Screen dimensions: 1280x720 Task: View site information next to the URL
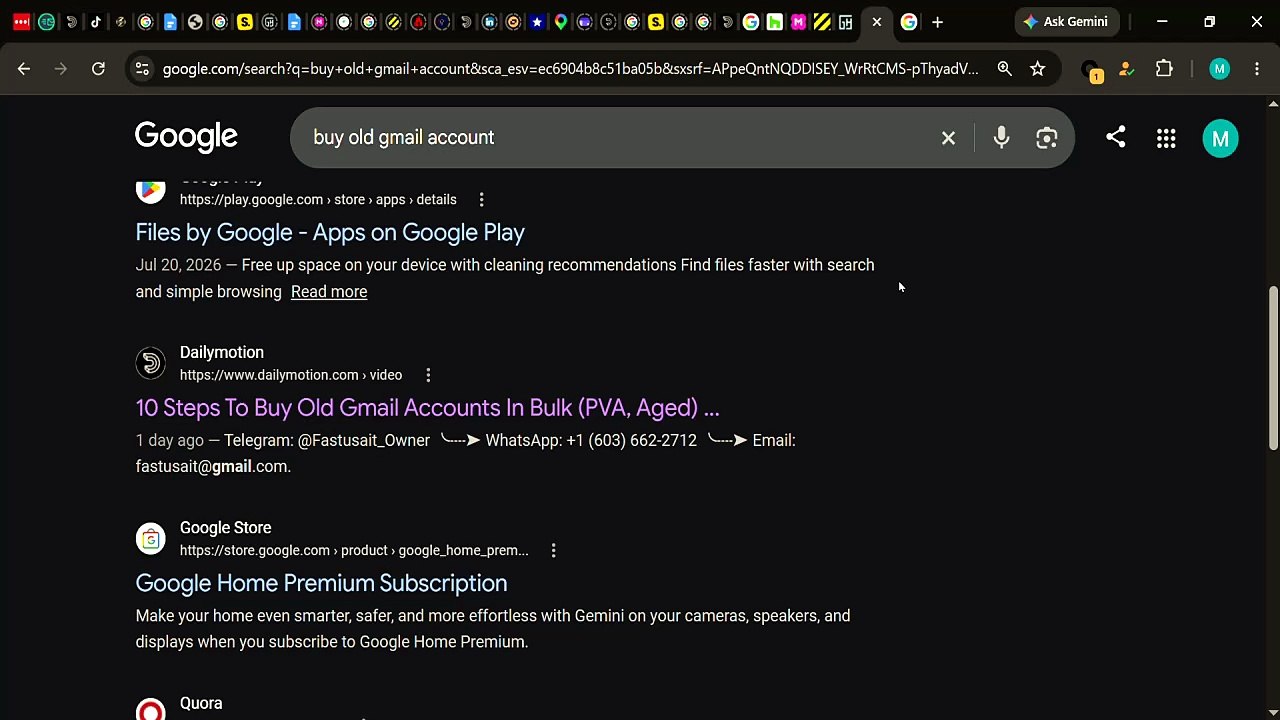[x=142, y=69]
